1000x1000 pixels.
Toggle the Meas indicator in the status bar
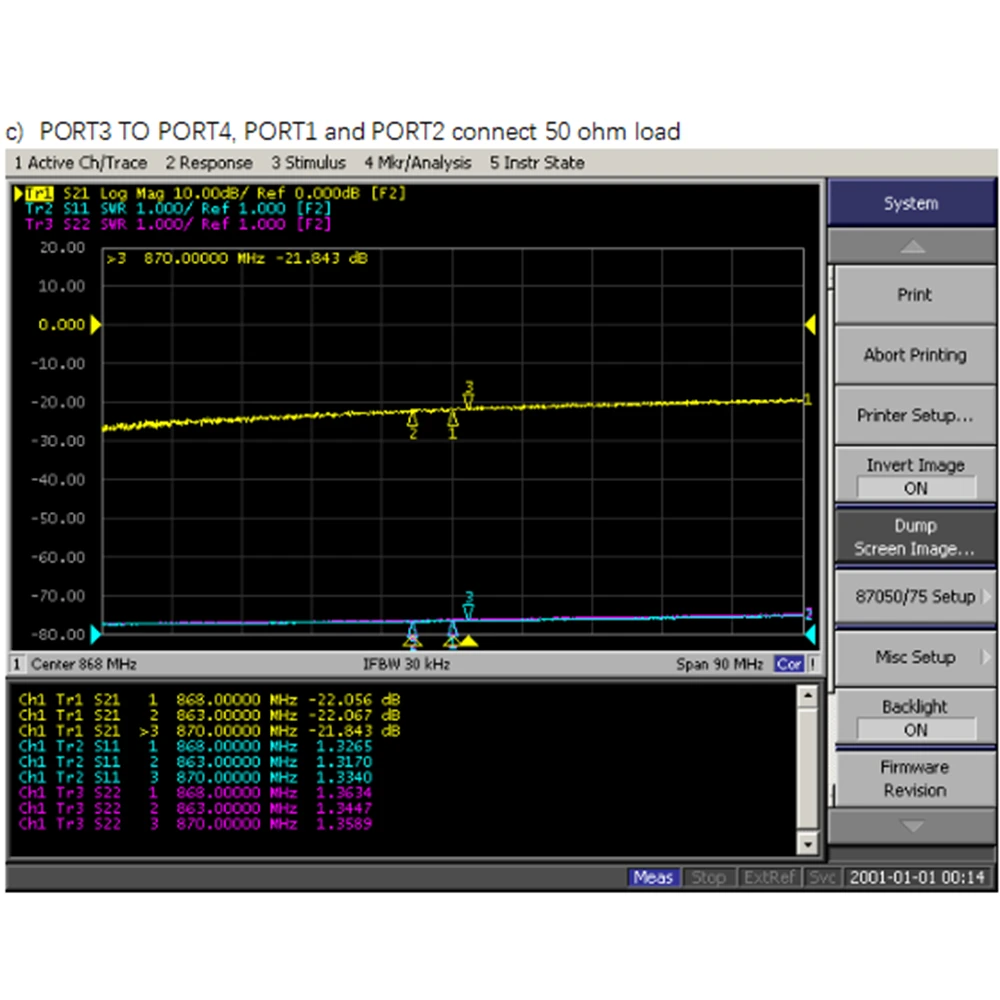[x=653, y=877]
